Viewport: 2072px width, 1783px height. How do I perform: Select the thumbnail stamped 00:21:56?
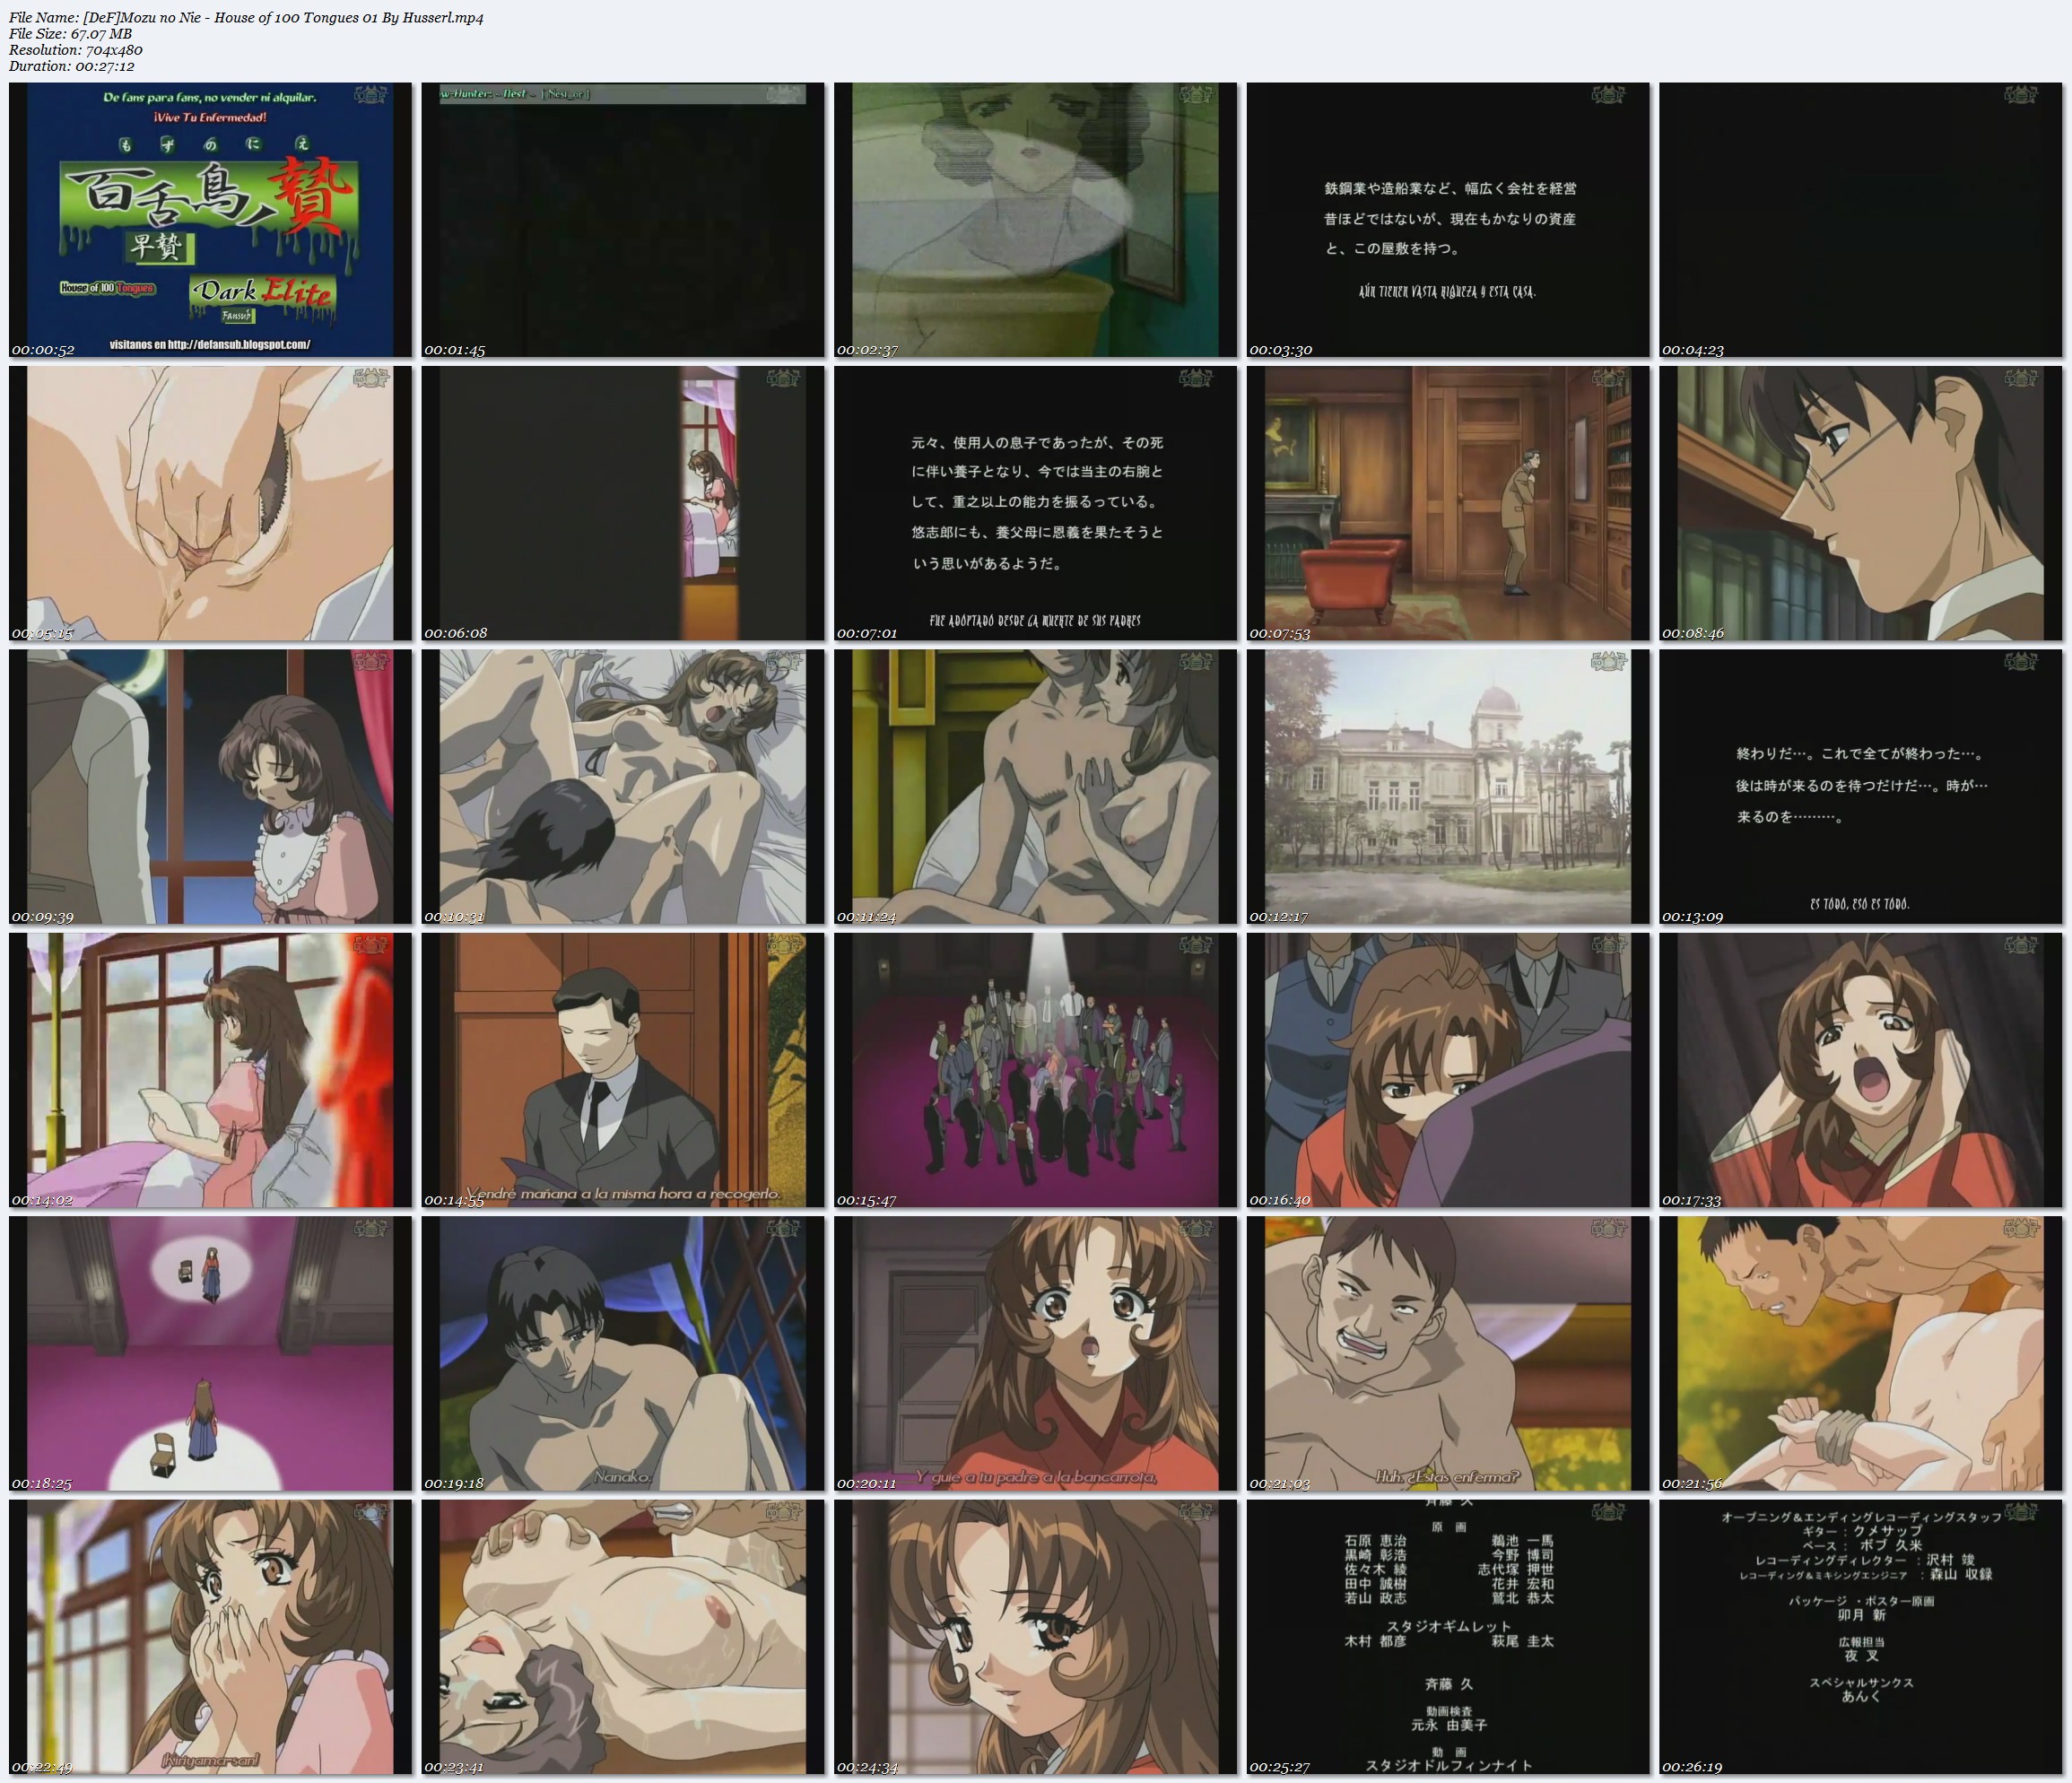click(1861, 1354)
